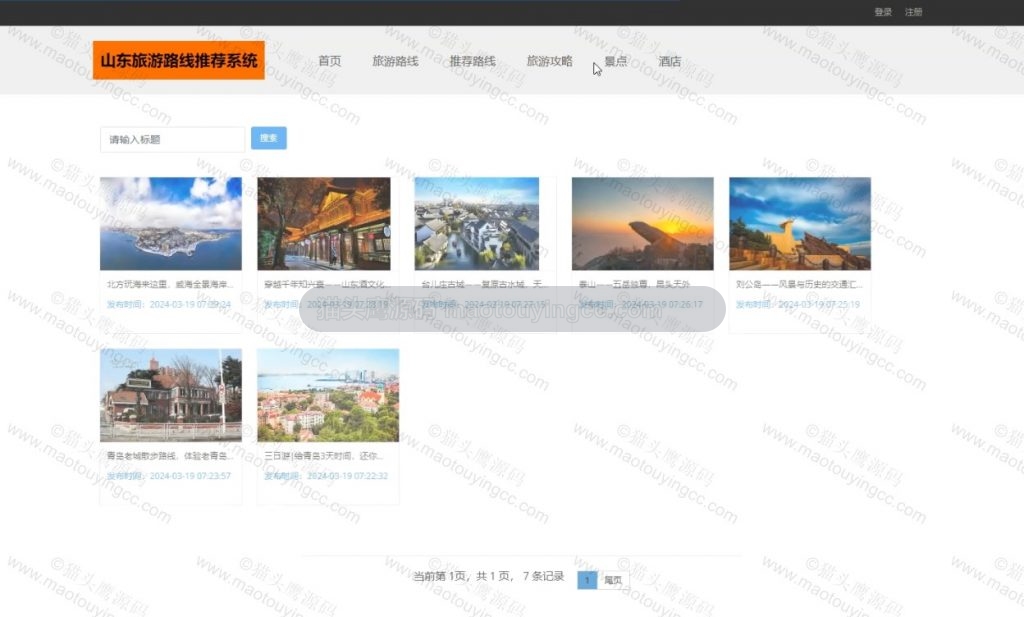The image size is (1024, 617).
Task: Click publish time 2024-03-19 07:22:32
Action: tap(326, 476)
